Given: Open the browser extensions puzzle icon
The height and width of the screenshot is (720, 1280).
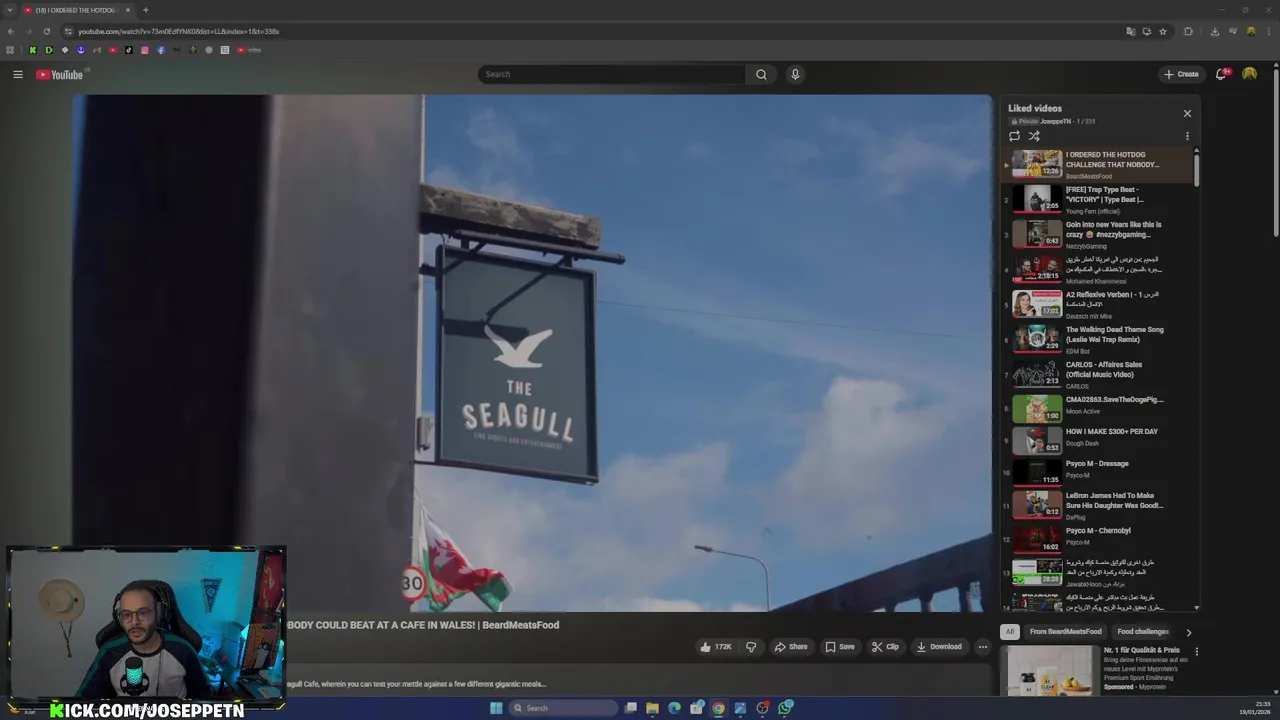Looking at the screenshot, I should click(1188, 31).
